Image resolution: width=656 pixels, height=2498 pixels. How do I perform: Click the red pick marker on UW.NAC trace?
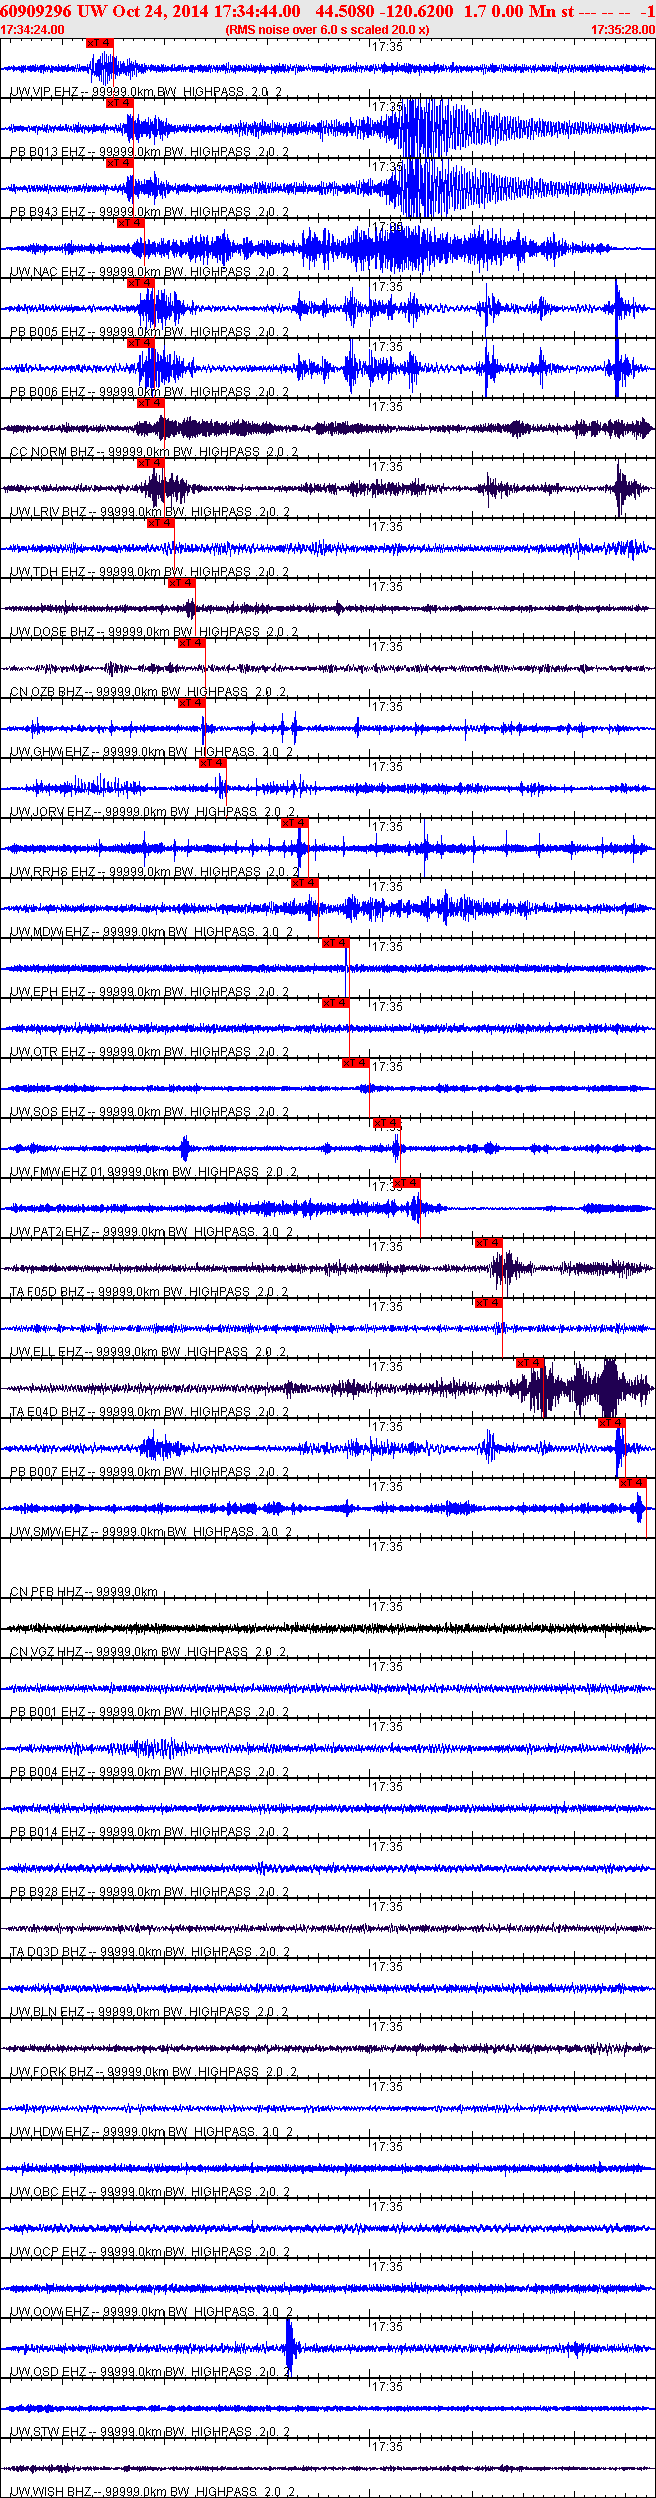pos(131,223)
